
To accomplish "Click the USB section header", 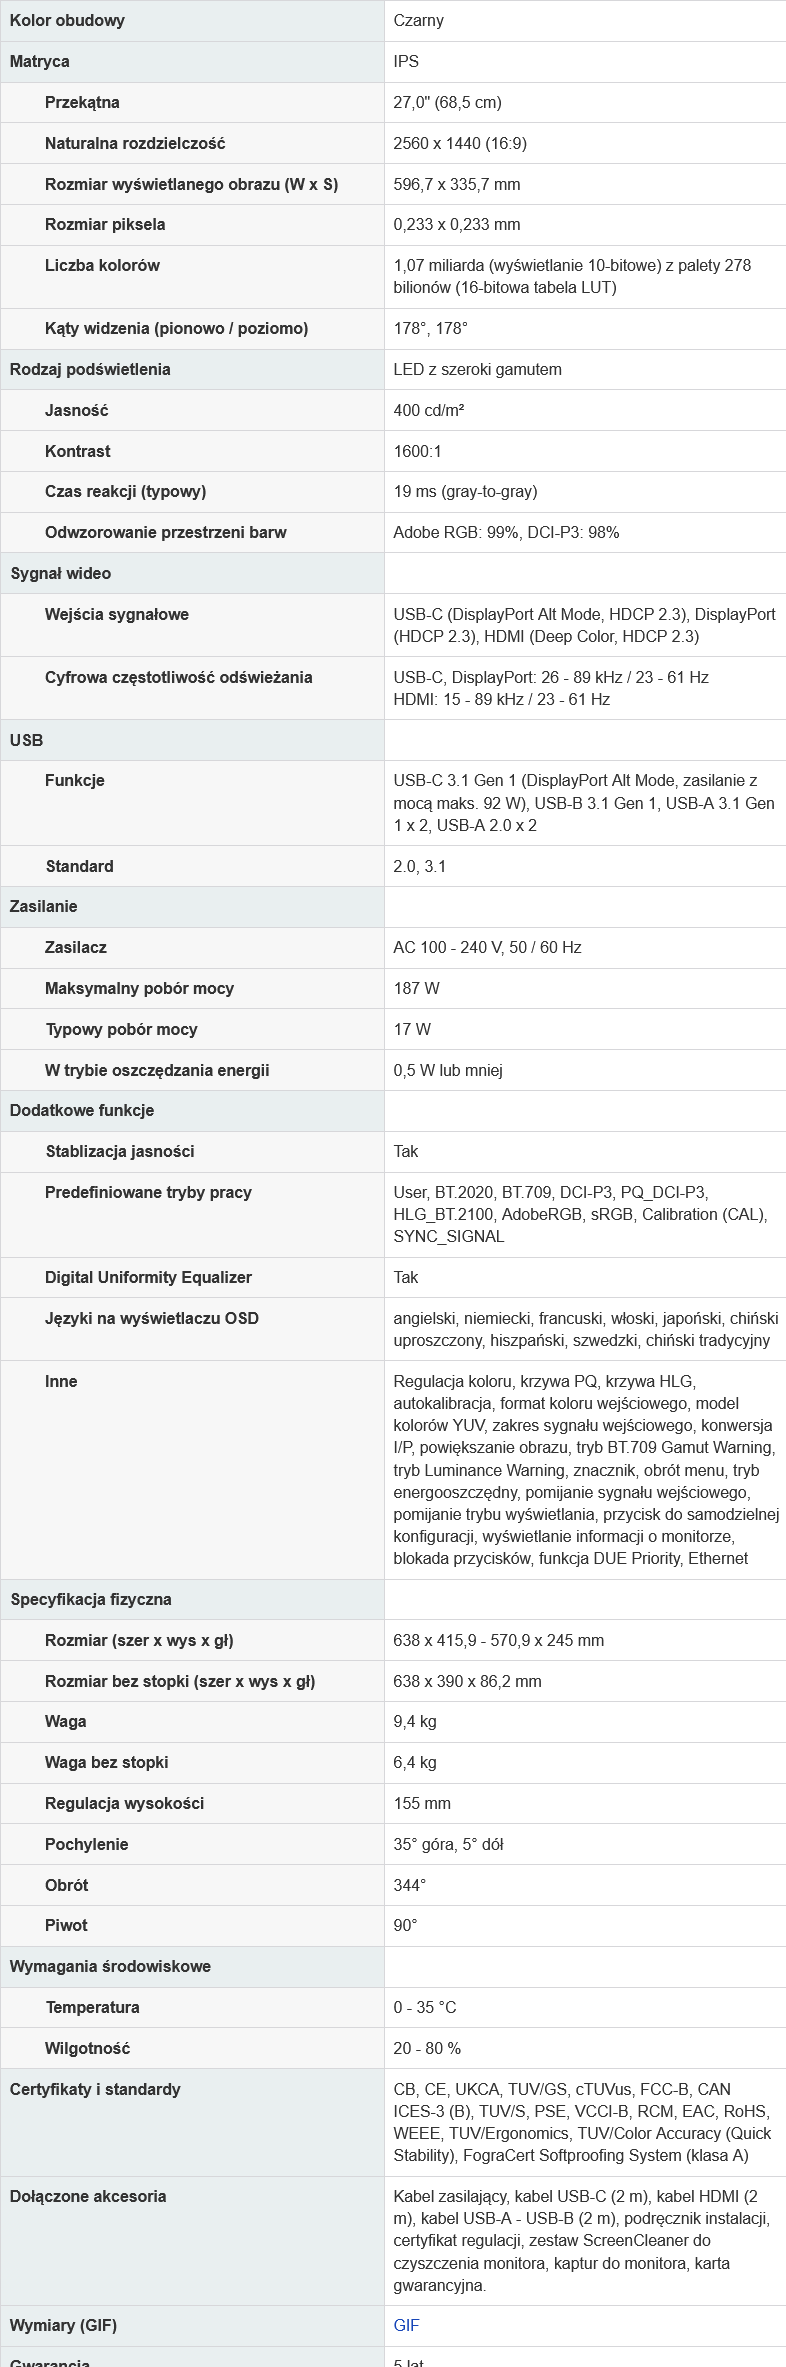I will click(x=27, y=740).
